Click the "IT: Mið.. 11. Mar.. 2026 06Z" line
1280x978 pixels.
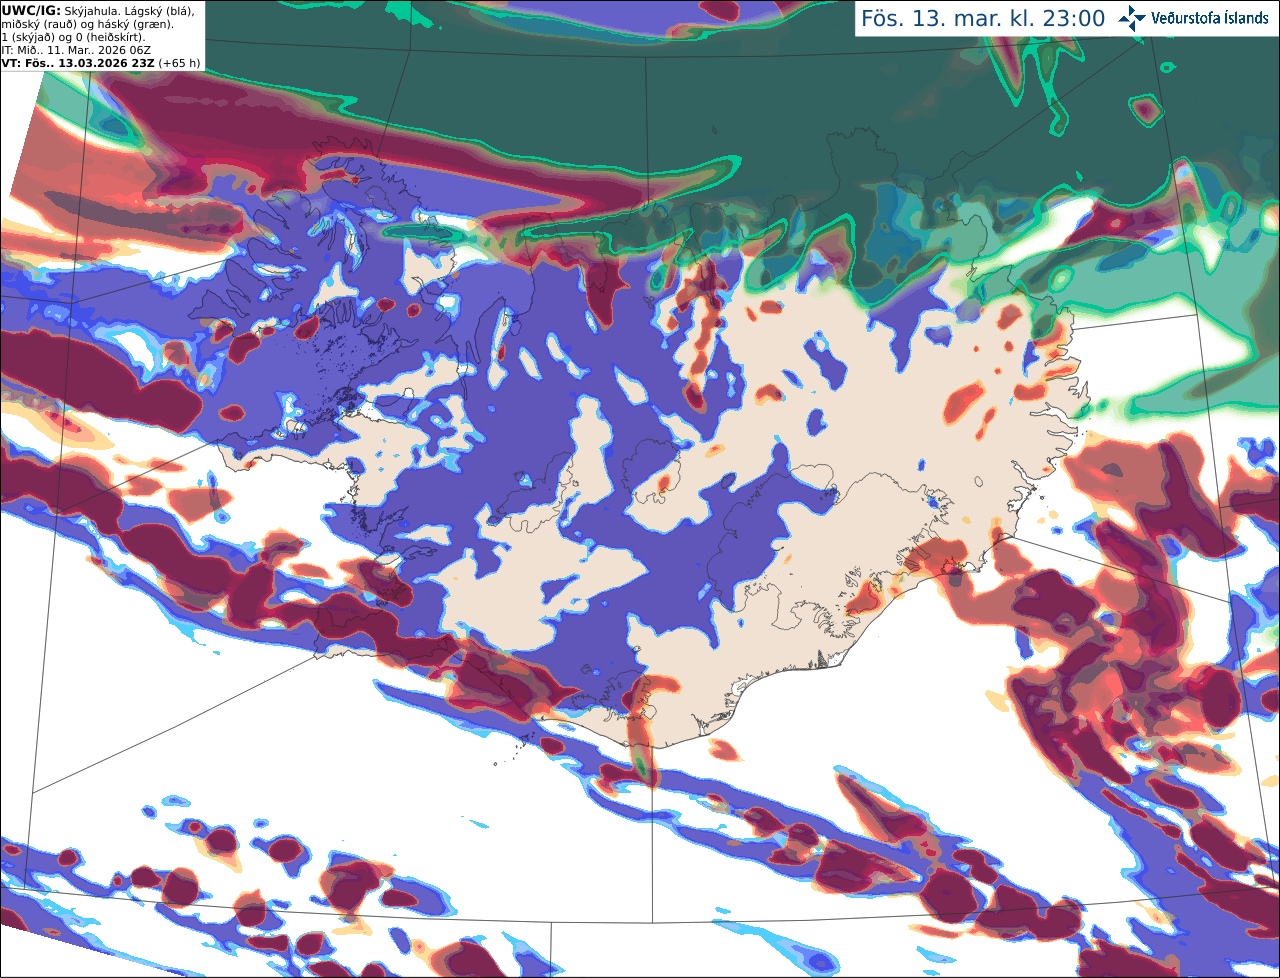pyautogui.click(x=77, y=50)
